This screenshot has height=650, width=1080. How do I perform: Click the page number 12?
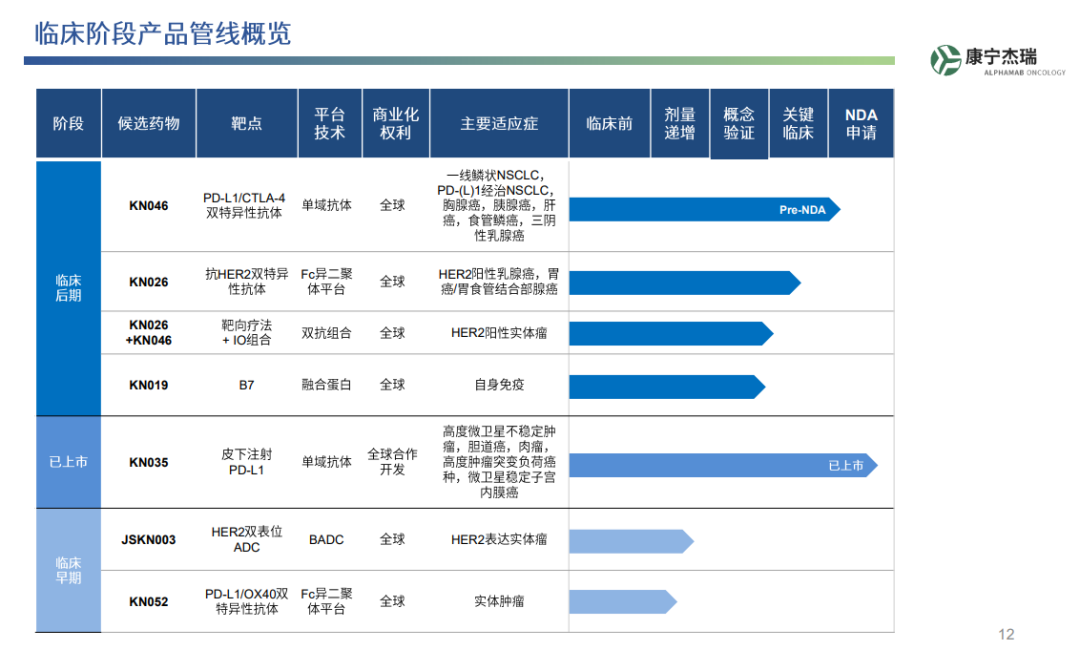pos(1006,634)
